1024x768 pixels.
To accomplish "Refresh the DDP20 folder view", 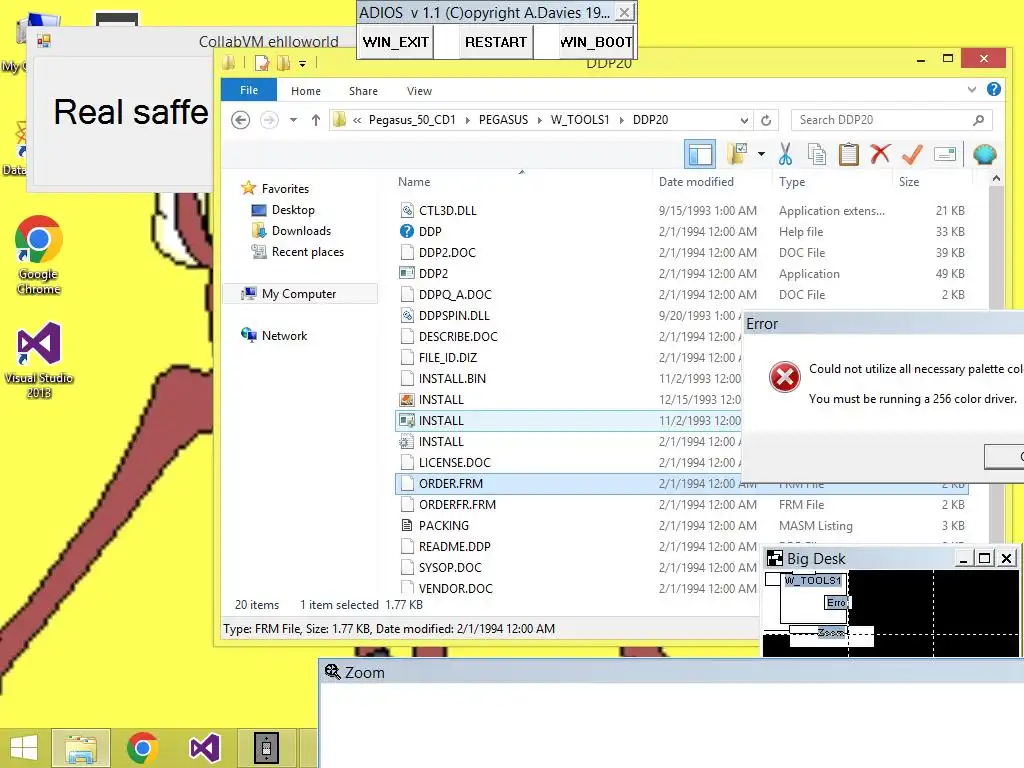I will coord(766,120).
